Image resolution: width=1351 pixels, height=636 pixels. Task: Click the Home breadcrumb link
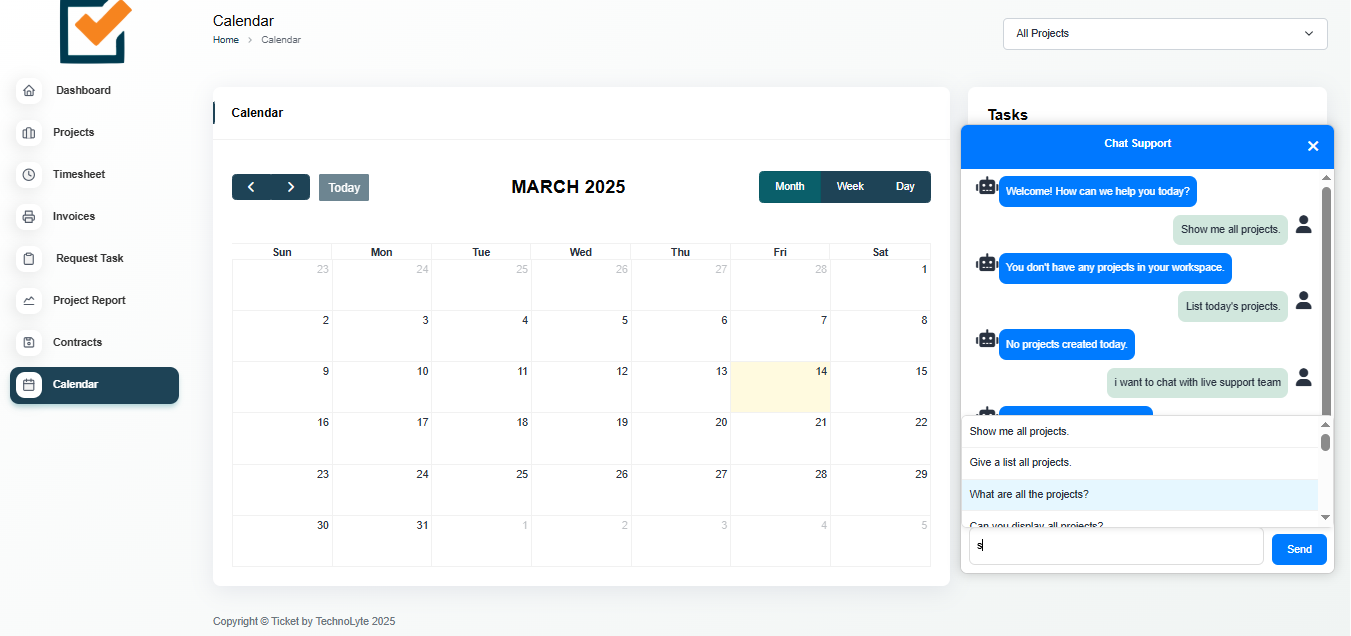226,40
